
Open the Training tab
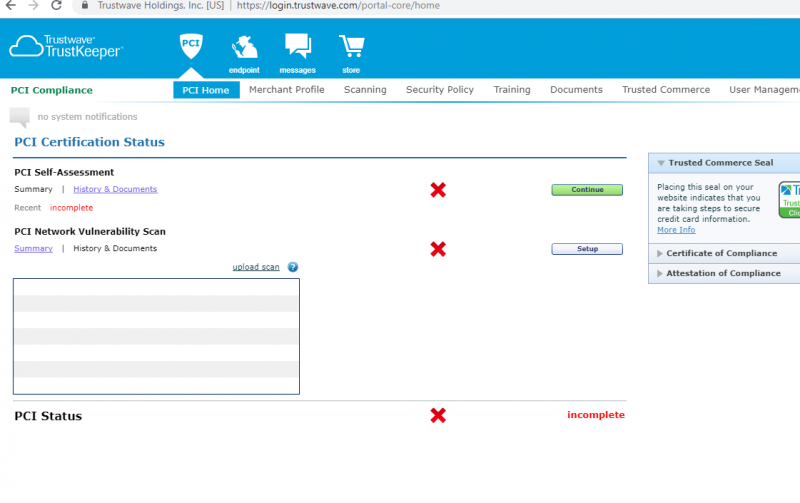512,90
